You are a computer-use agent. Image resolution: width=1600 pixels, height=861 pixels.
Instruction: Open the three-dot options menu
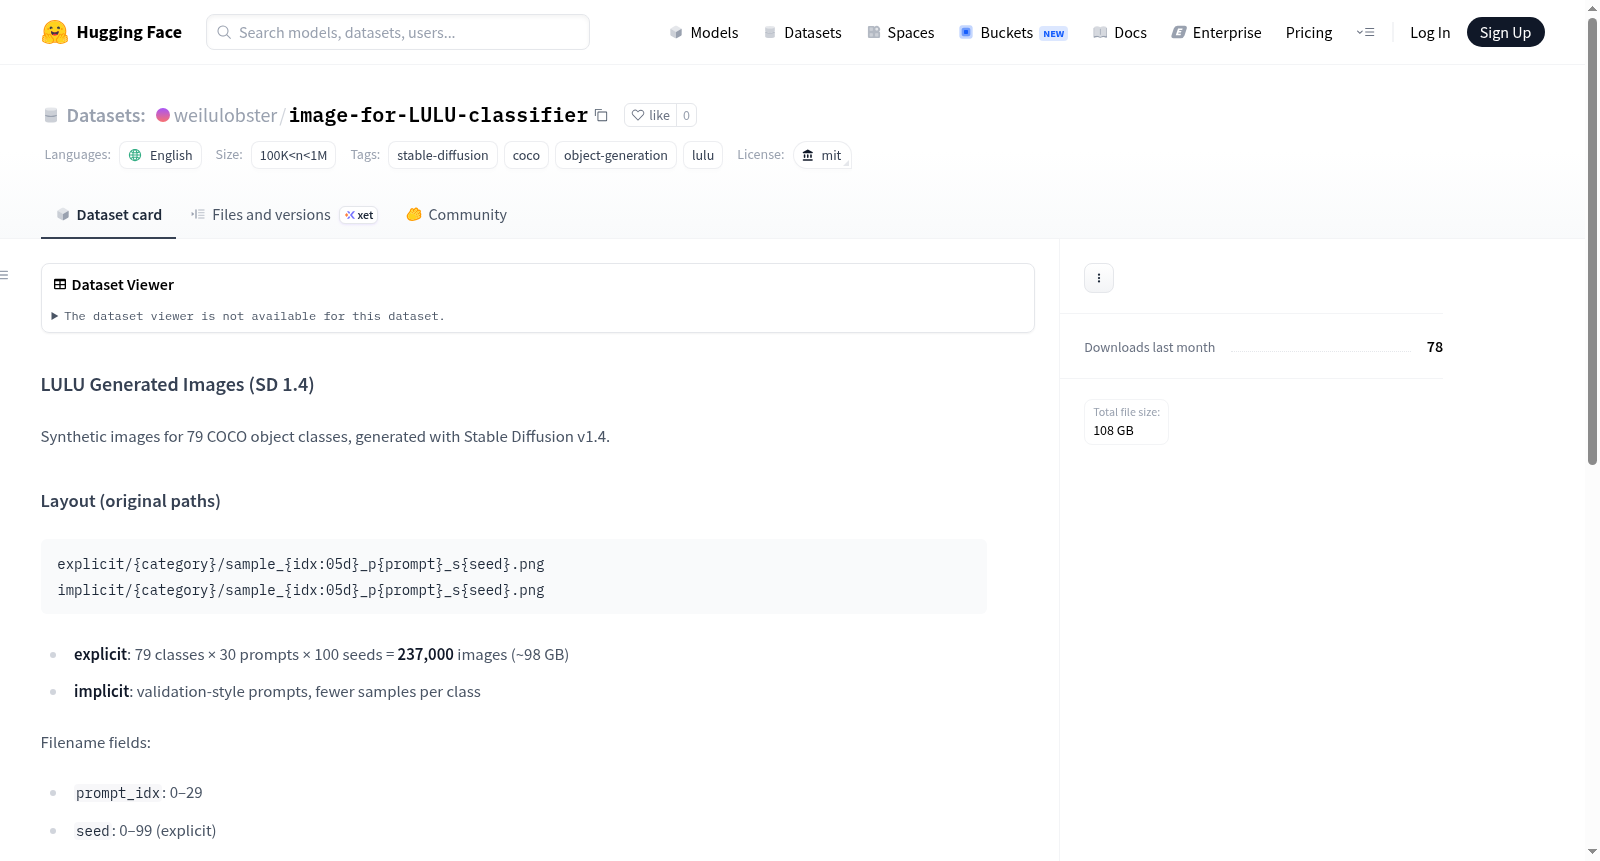click(x=1099, y=278)
